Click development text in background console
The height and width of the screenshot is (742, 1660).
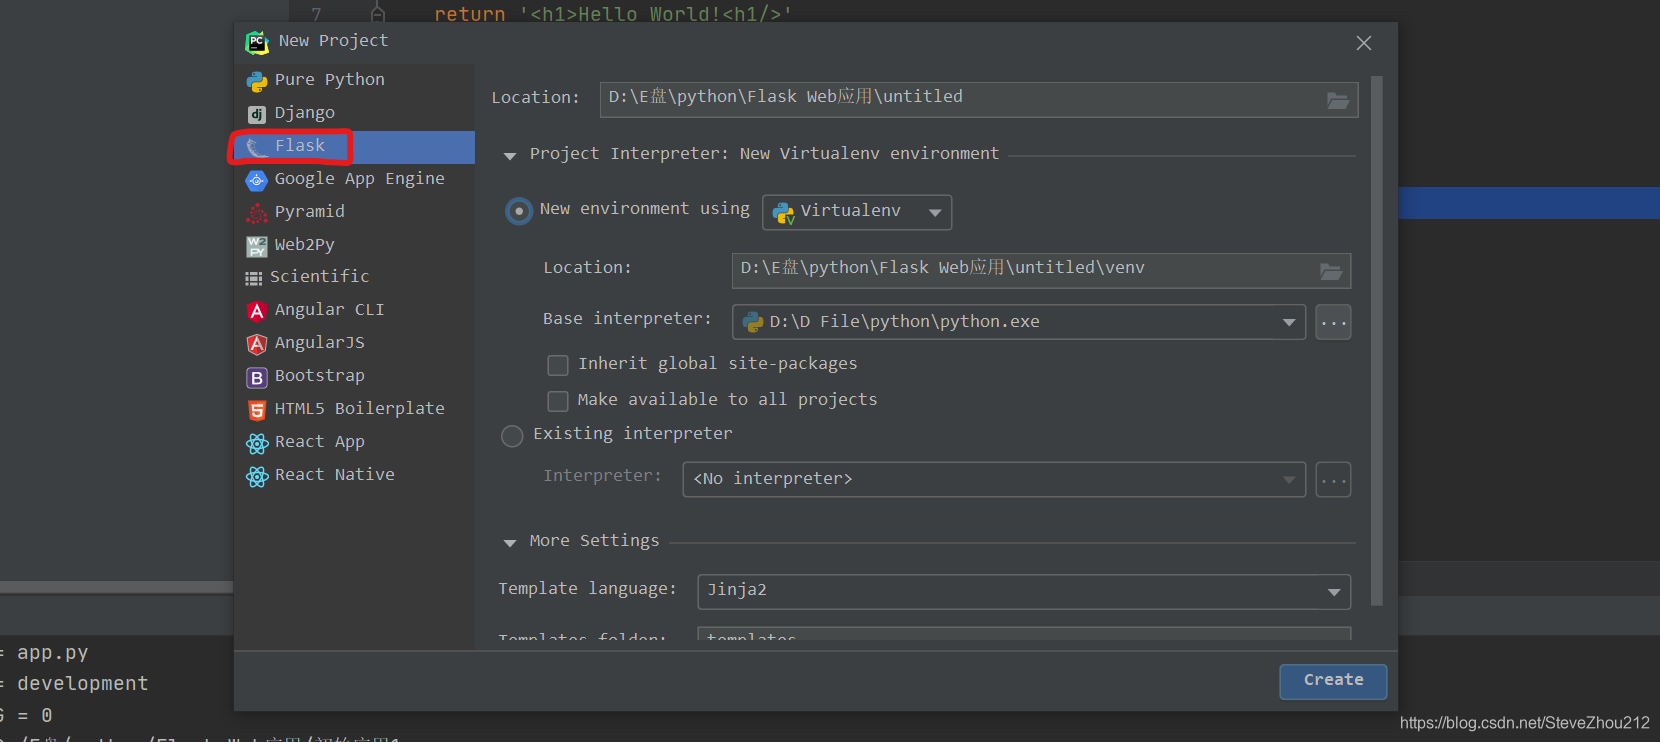83,684
